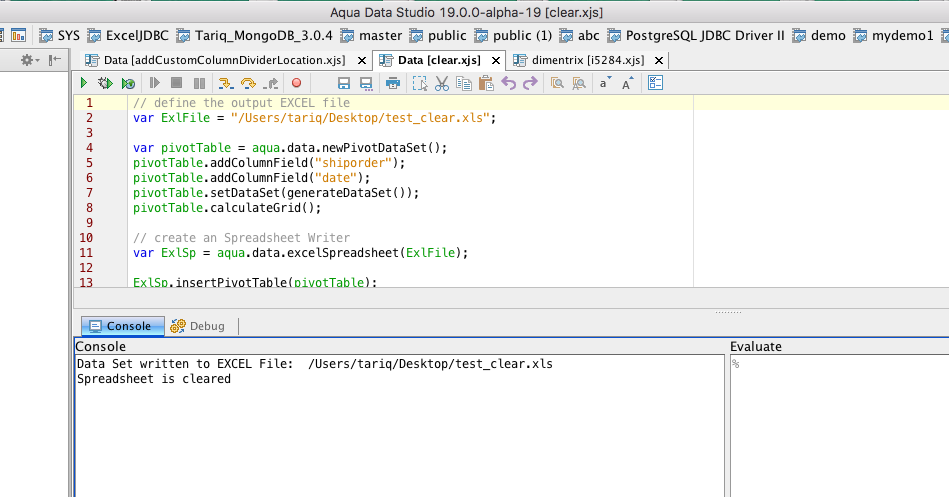Open the Debug tab
949x497 pixels.
tap(198, 326)
